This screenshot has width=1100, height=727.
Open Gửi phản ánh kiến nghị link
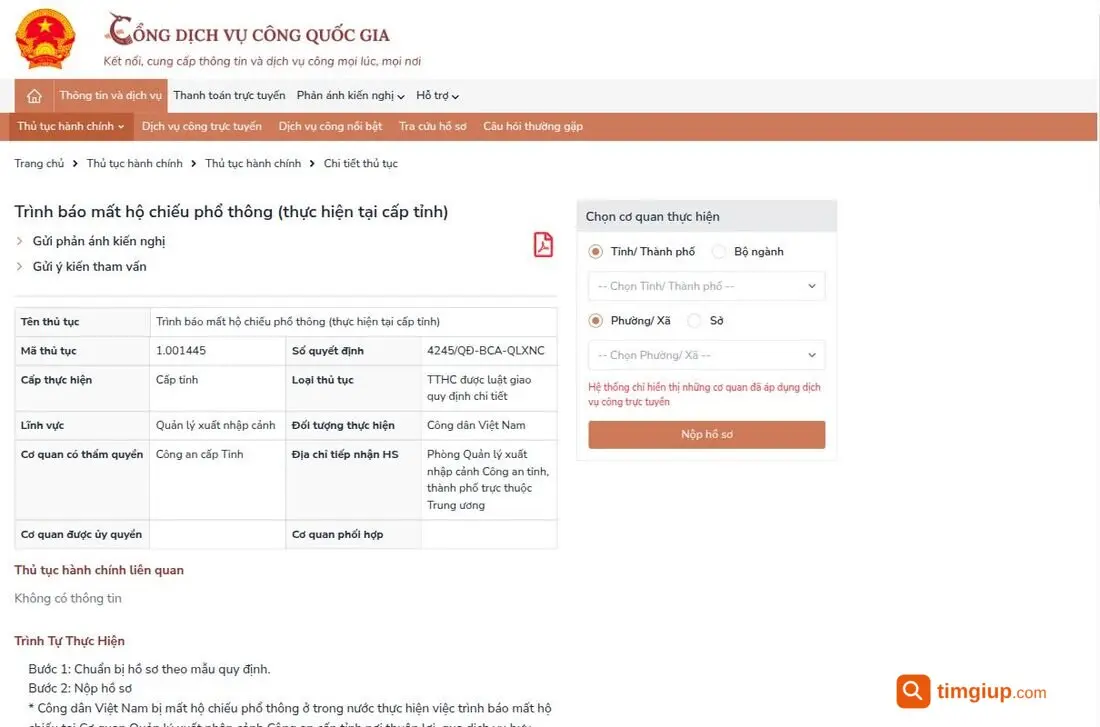(99, 241)
